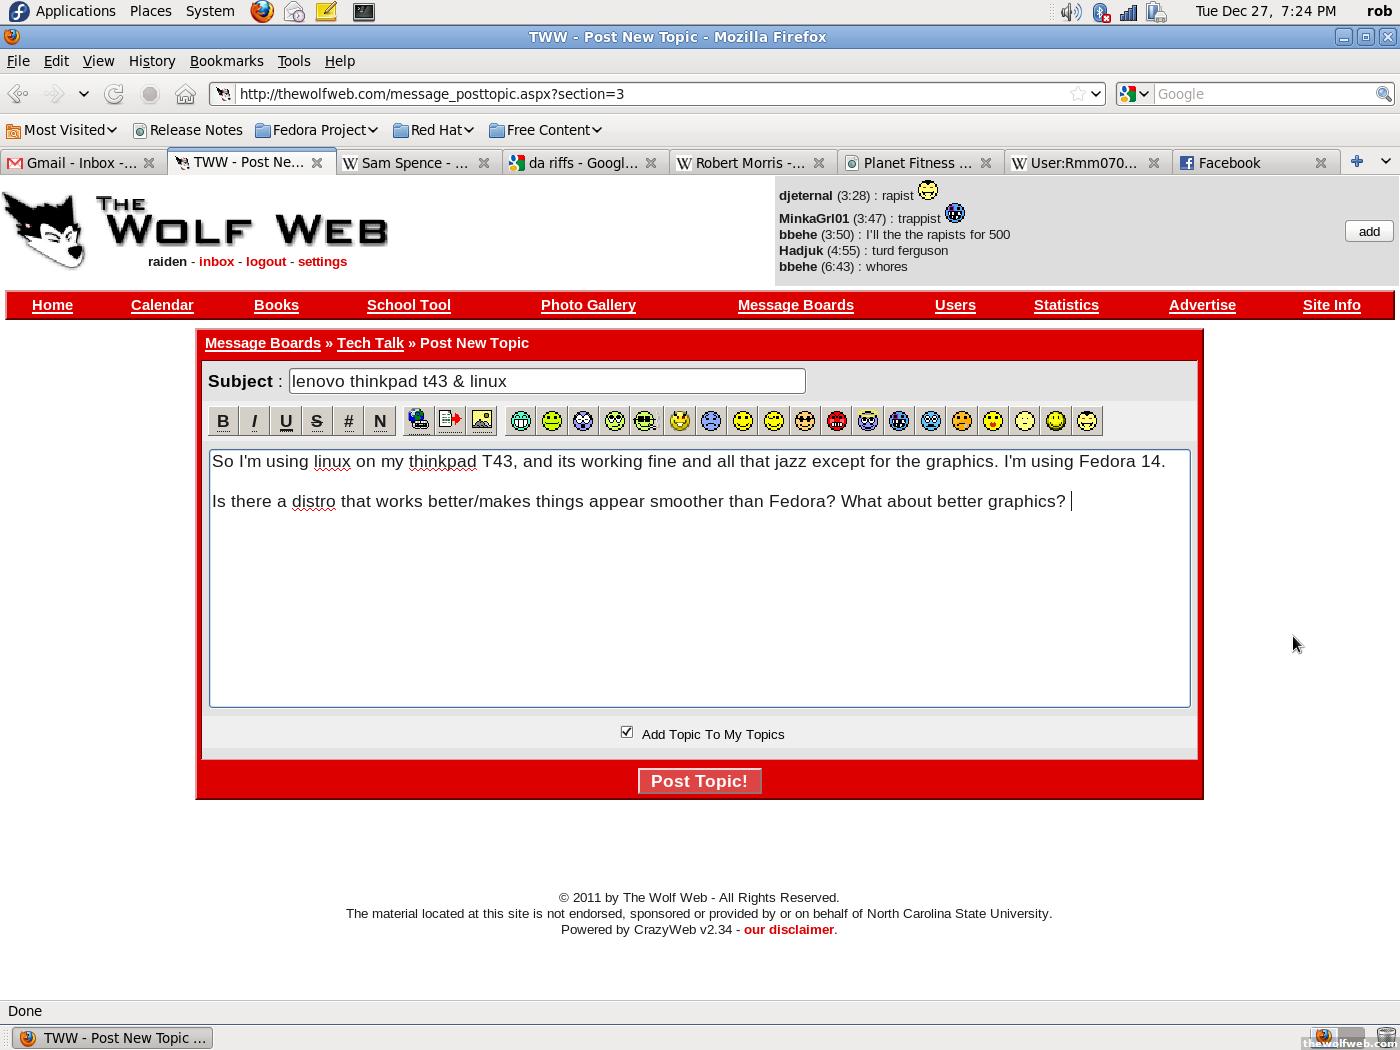Open a new tab with plus icon
Viewport: 1400px width, 1050px height.
tap(1357, 161)
